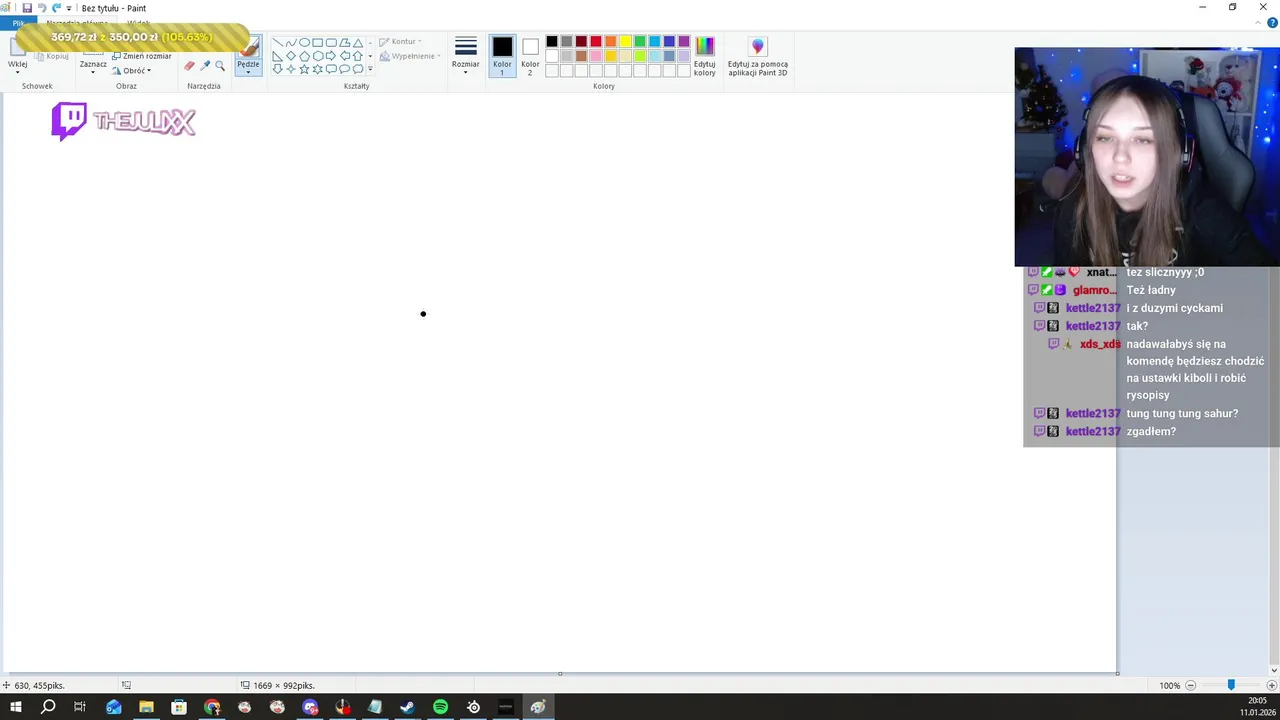The width and height of the screenshot is (1280, 720).
Task: Click the zoom slider handle
Action: point(1231,685)
